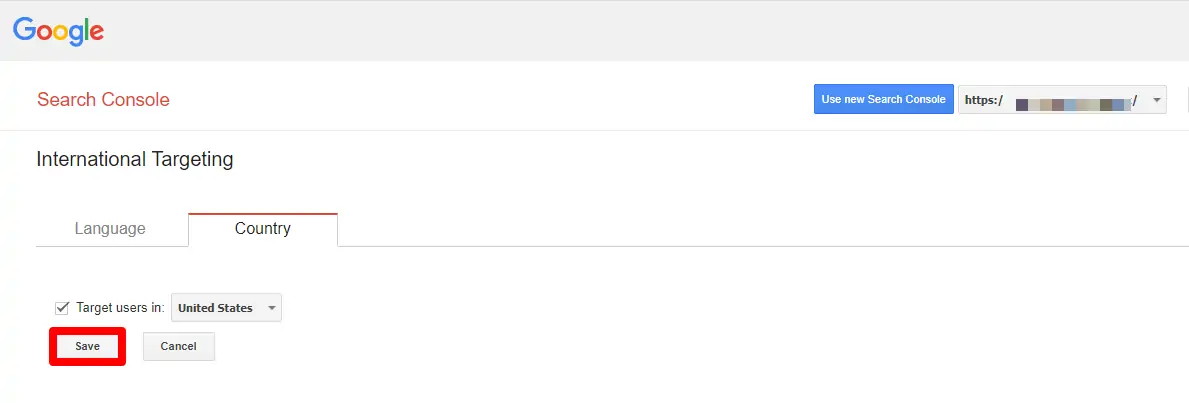Screen dimensions: 1189x403
Task: Toggle the Target users in checkbox
Action: [x=62, y=308]
